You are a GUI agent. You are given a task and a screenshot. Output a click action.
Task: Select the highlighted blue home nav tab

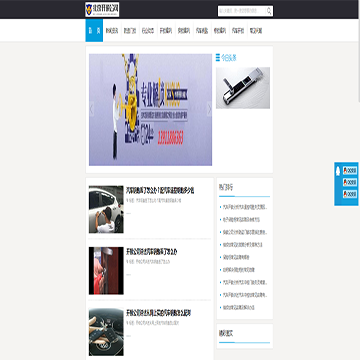[x=94, y=30]
